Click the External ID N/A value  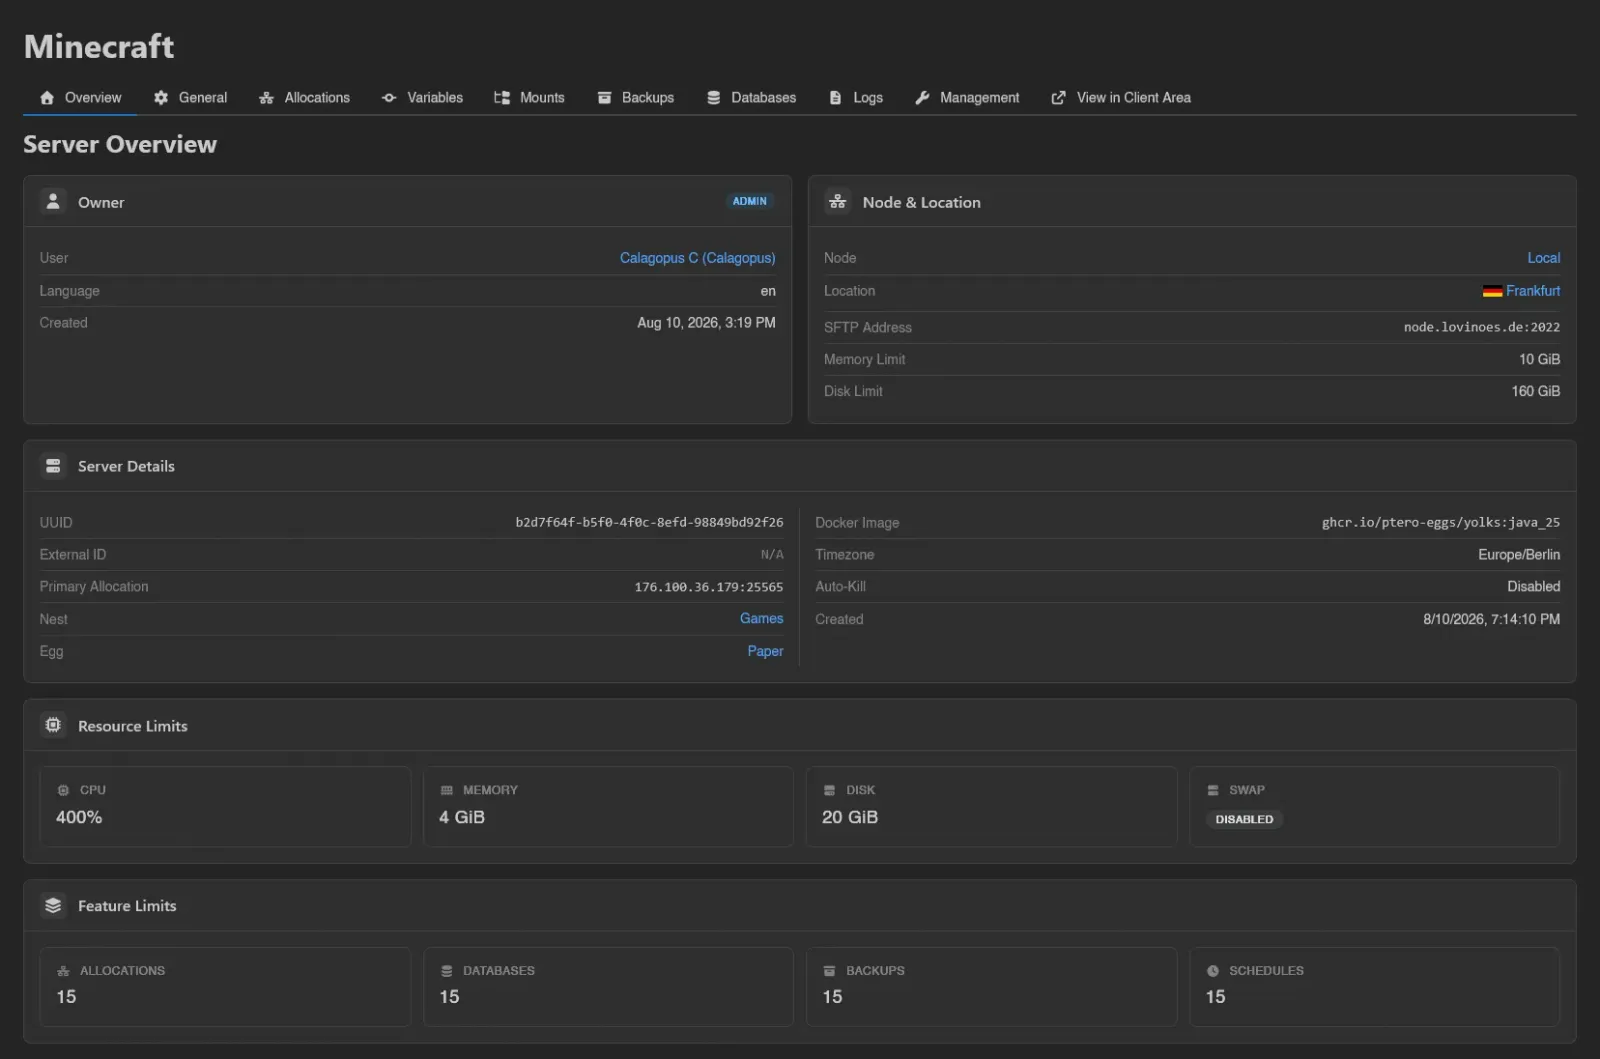(x=772, y=555)
